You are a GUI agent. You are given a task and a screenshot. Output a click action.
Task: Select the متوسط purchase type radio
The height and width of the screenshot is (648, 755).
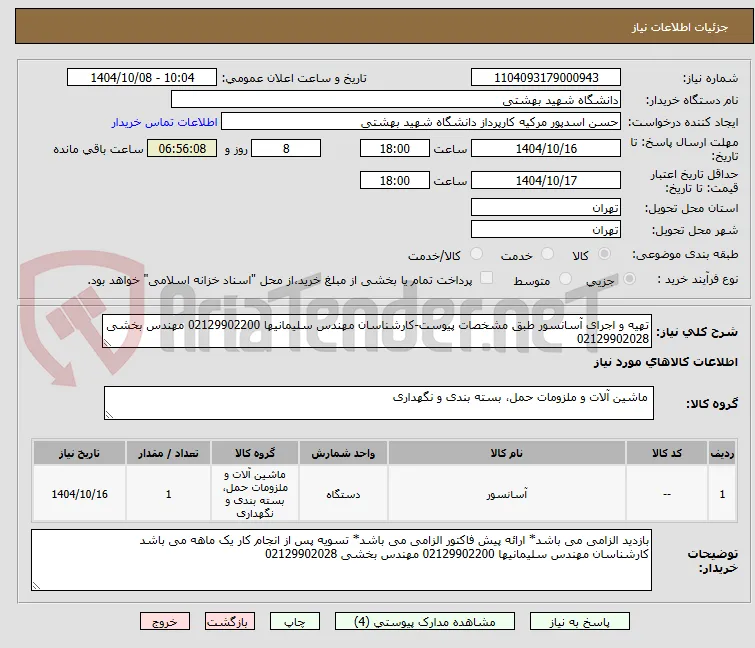point(565,279)
